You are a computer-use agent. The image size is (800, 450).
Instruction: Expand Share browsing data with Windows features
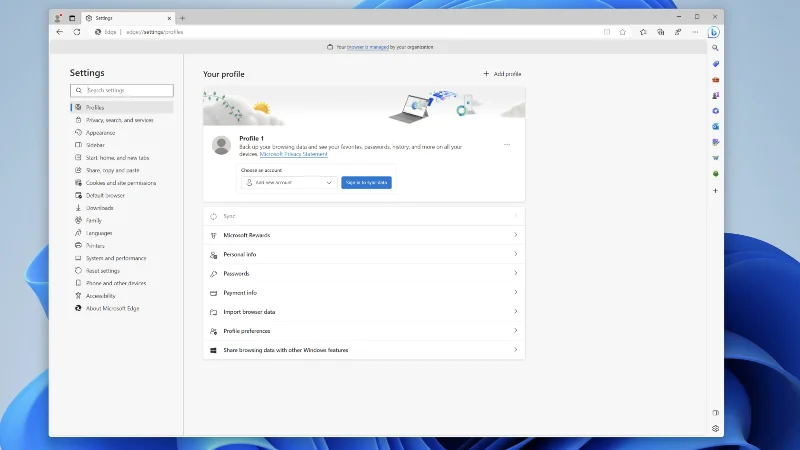(364, 350)
